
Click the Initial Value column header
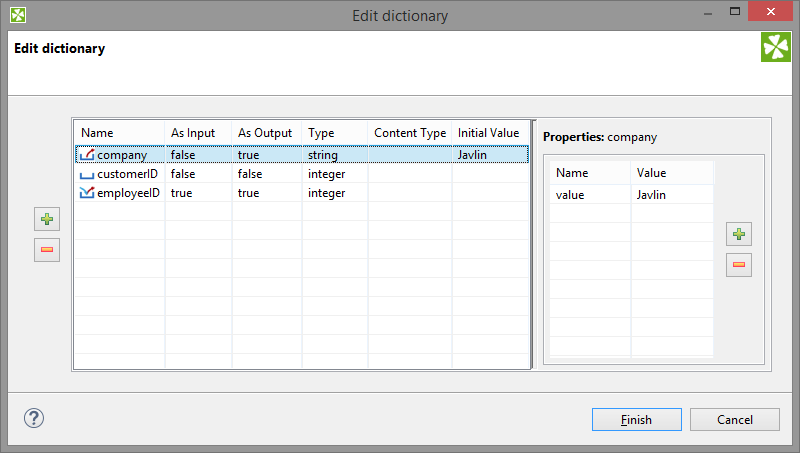(x=489, y=133)
